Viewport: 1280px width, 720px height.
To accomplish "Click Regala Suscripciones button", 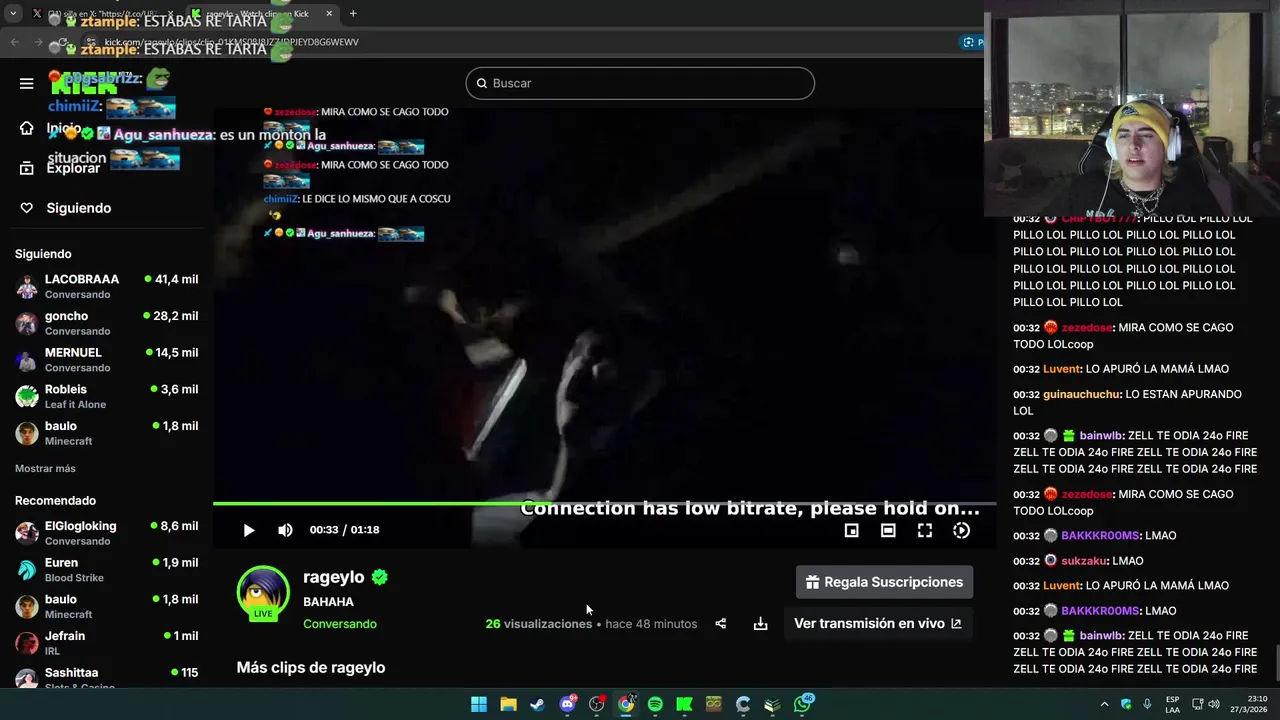I will pyautogui.click(x=884, y=582).
